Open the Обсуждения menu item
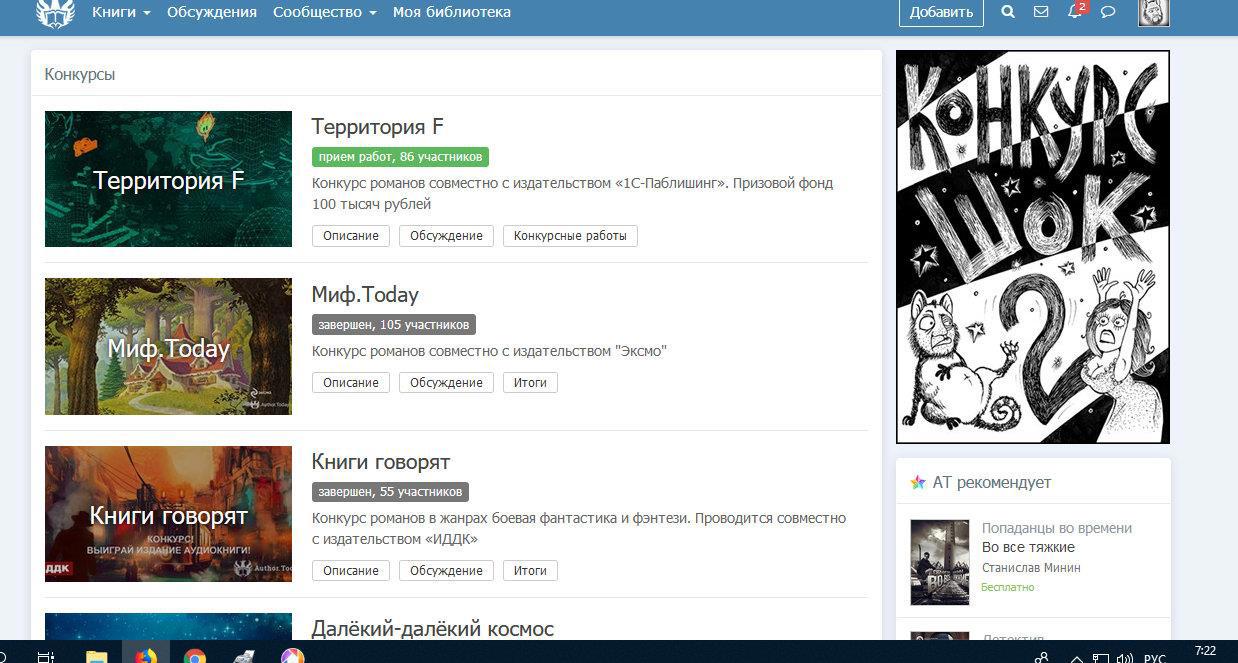Image resolution: width=1238 pixels, height=663 pixels. click(212, 12)
